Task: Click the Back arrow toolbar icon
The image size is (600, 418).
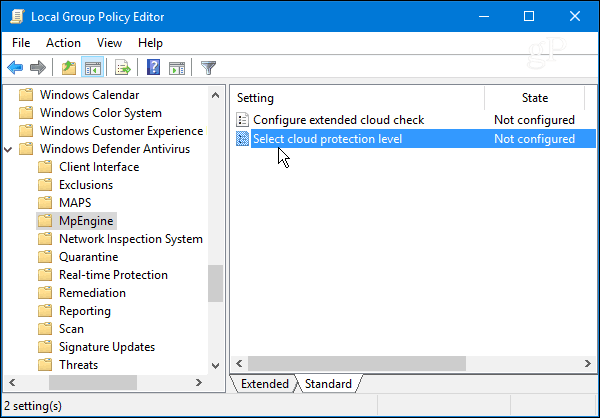Action: [x=15, y=68]
